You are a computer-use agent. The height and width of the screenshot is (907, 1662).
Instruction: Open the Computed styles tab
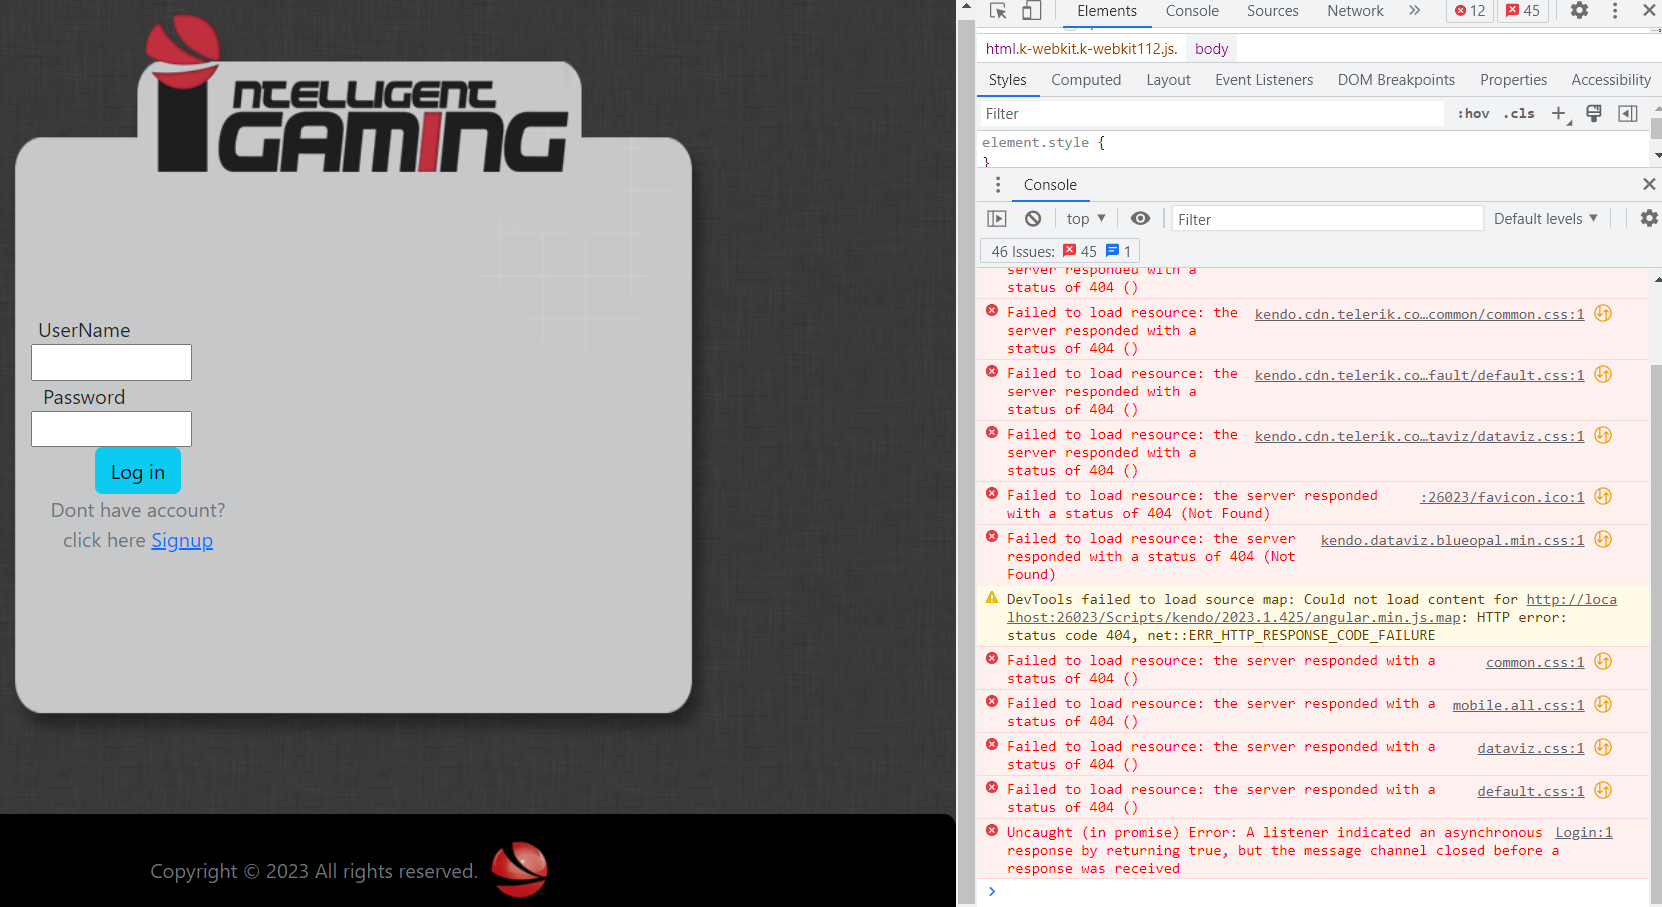pos(1086,80)
